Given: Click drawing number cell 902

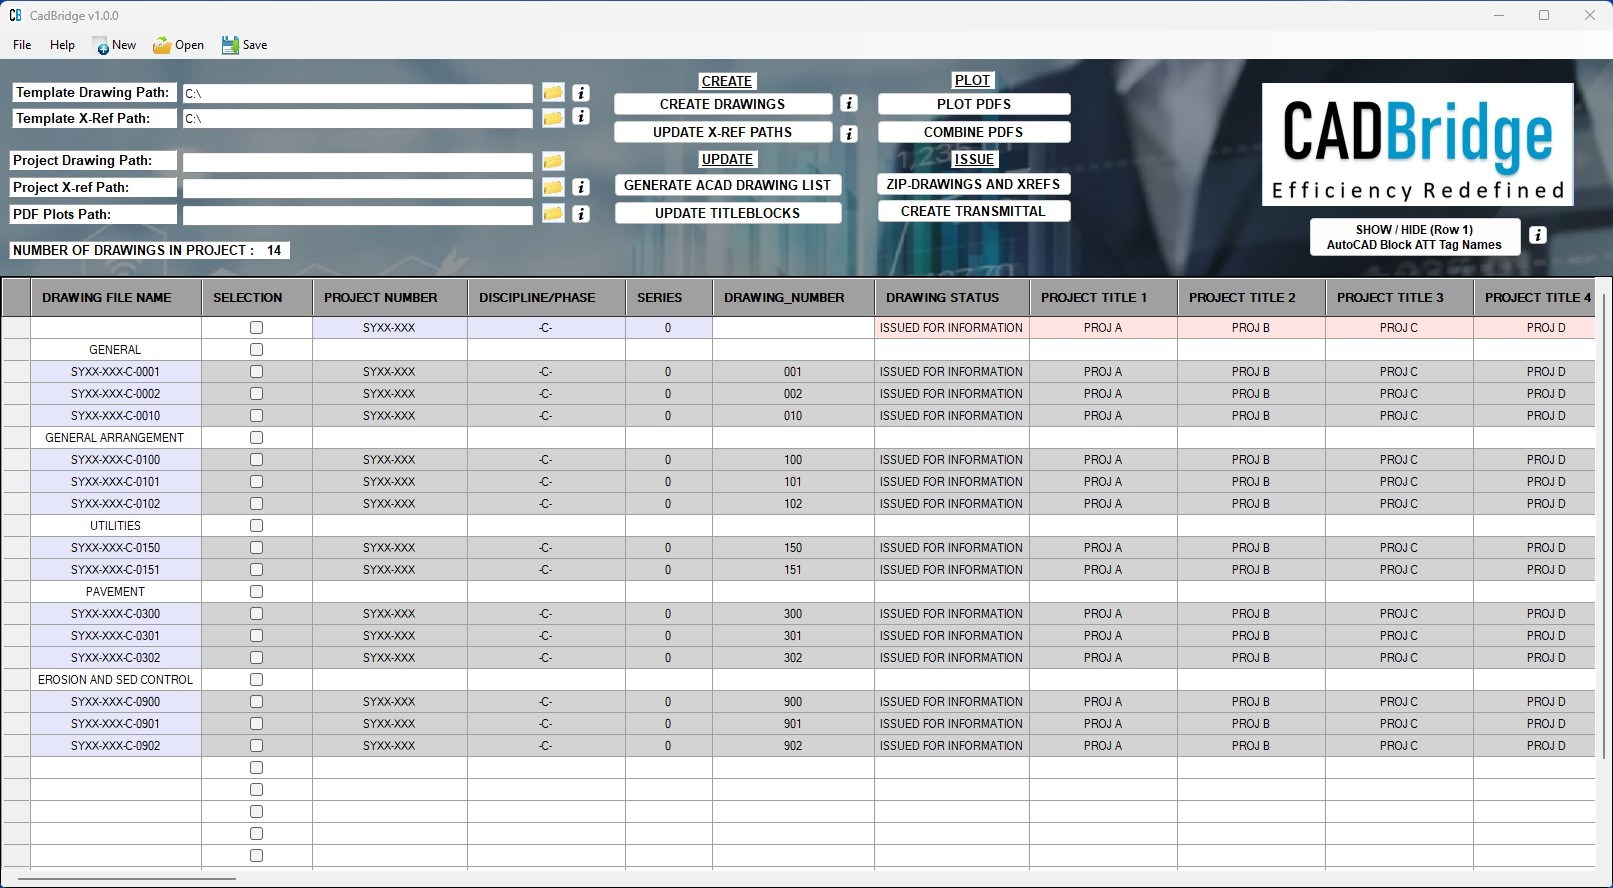Looking at the screenshot, I should [793, 746].
